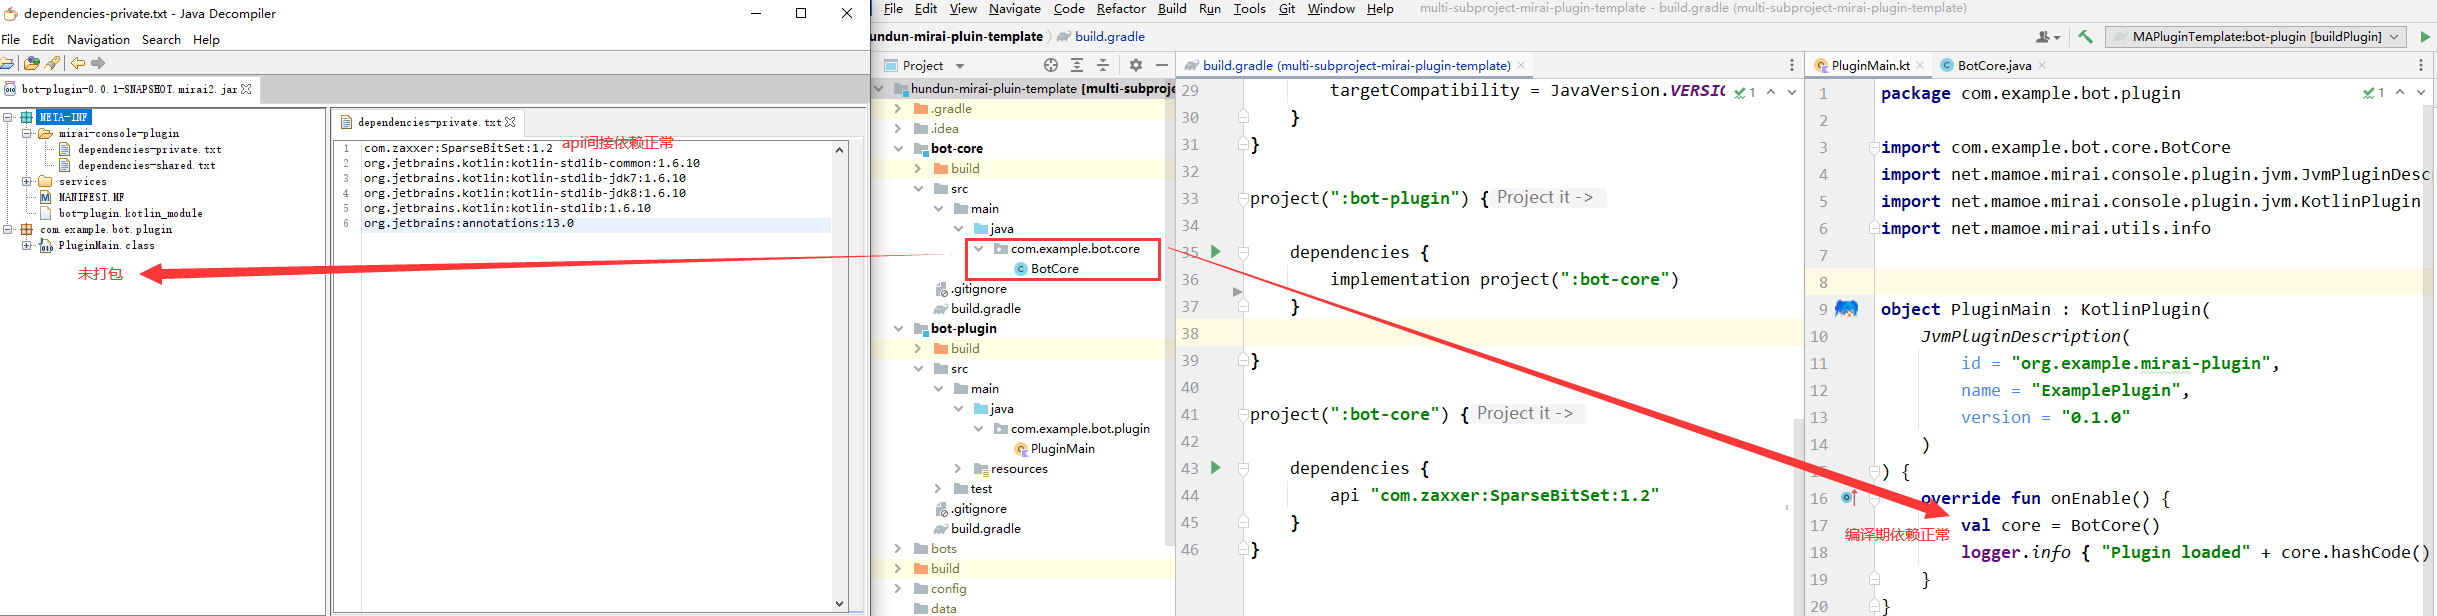Open Git menu in IntelliJ

[x=1287, y=9]
